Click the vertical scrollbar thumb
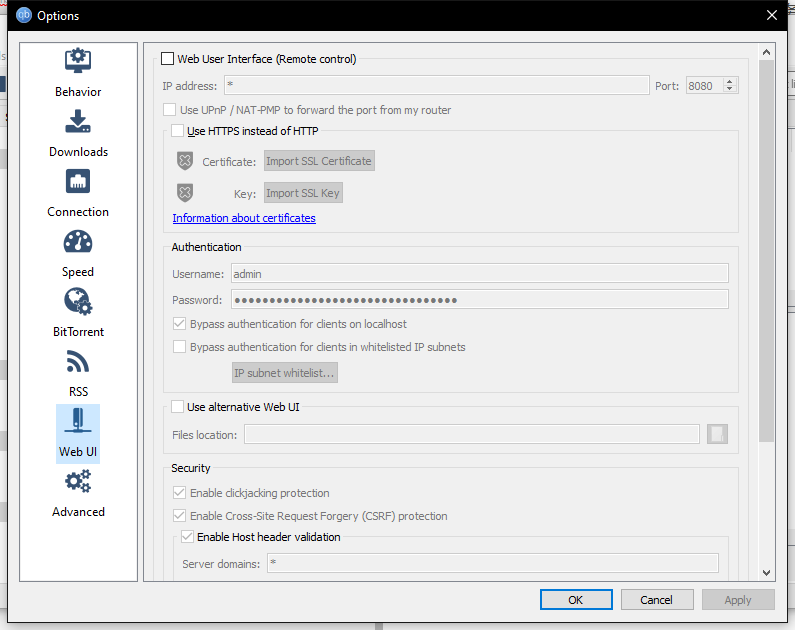Screen dimensions: 795x630 [x=767, y=251]
